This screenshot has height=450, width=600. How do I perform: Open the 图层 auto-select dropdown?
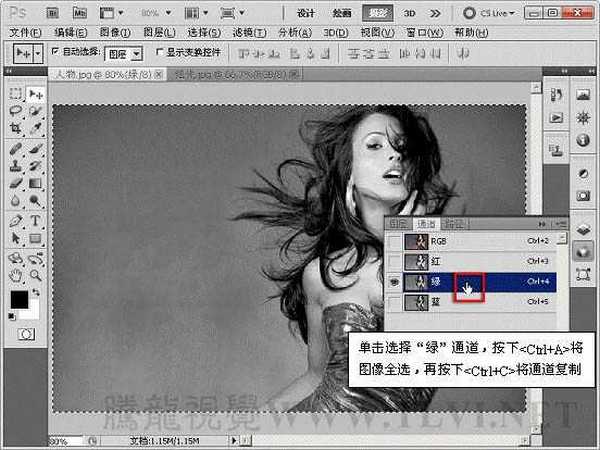[137, 52]
